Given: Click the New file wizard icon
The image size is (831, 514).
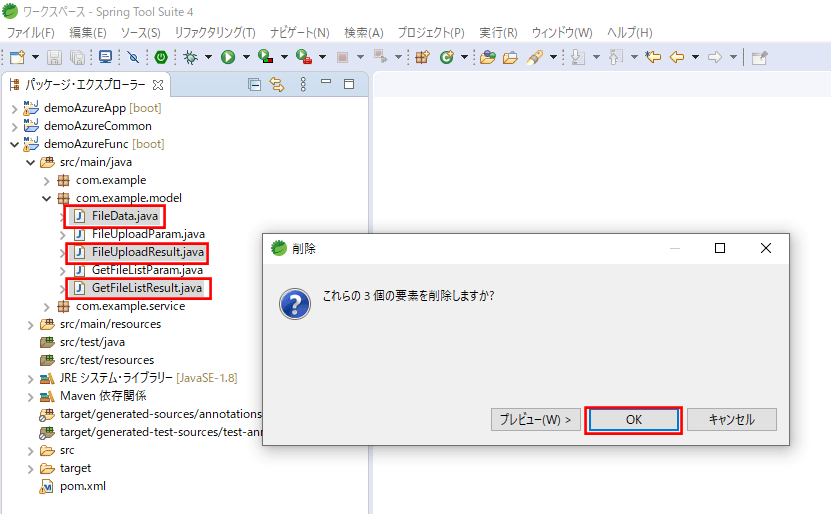Looking at the screenshot, I should (17, 57).
